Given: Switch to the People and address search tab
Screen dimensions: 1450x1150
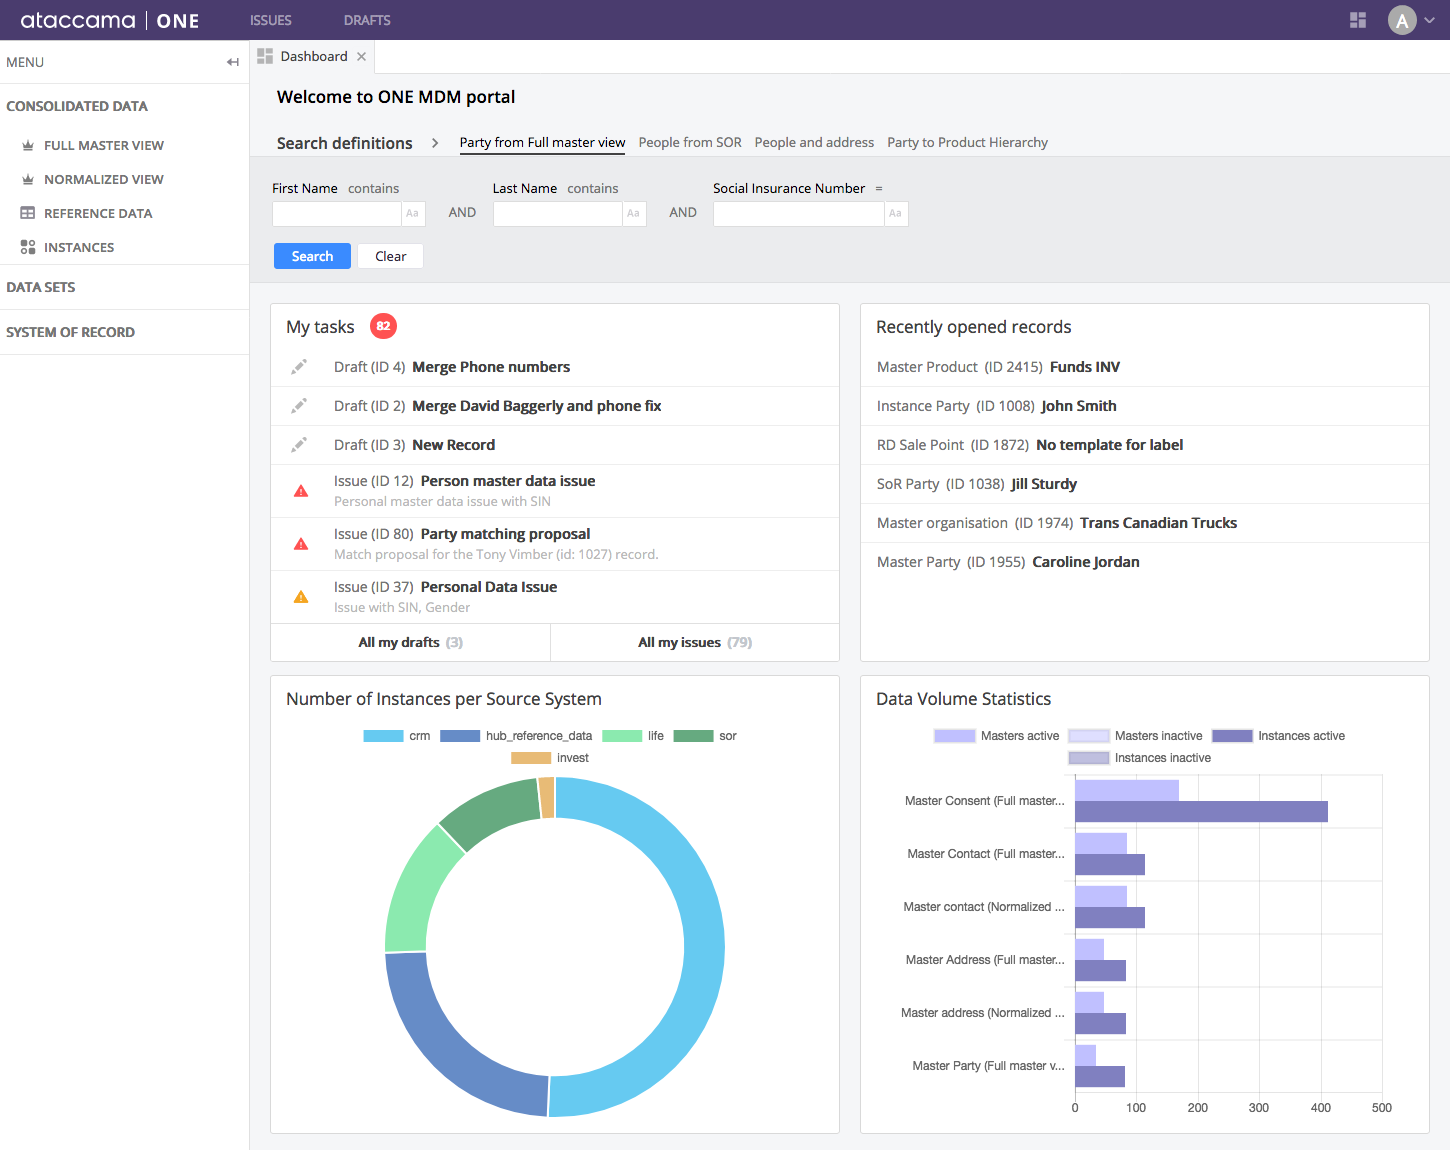Looking at the screenshot, I should coord(814,142).
